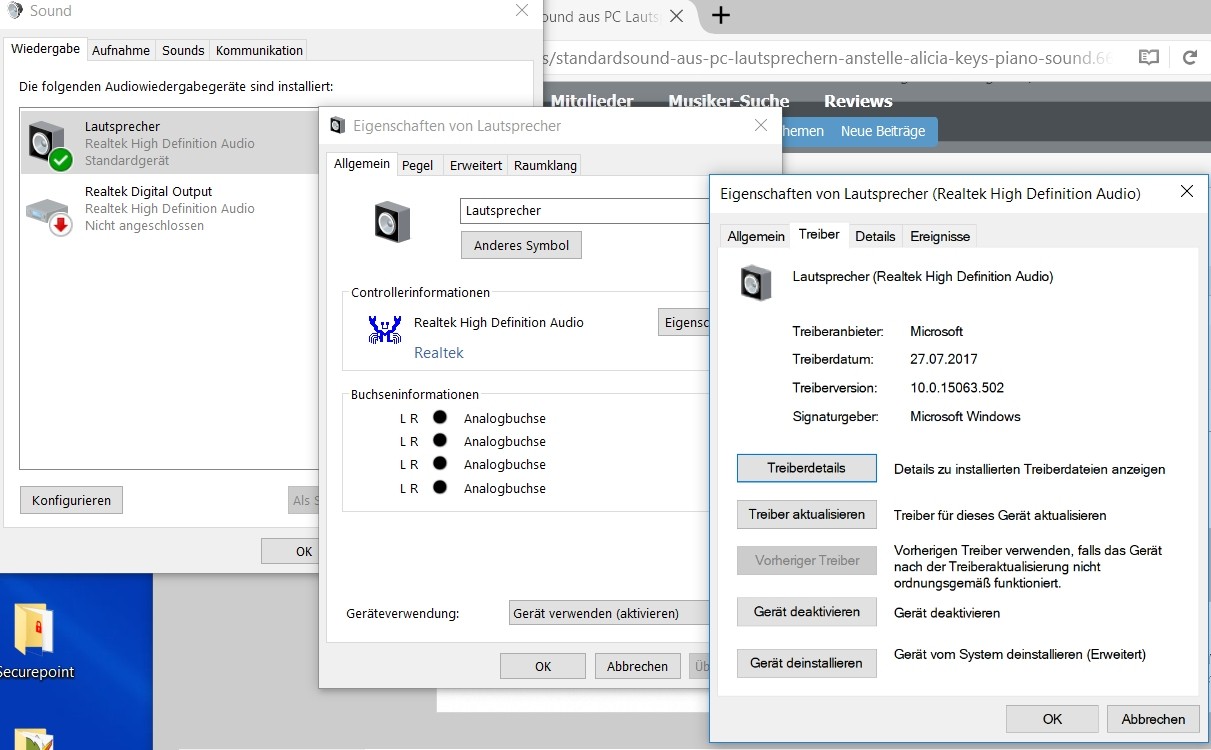Open the Musiker-Suche menu on the website
This screenshot has height=750, width=1211.
[729, 101]
